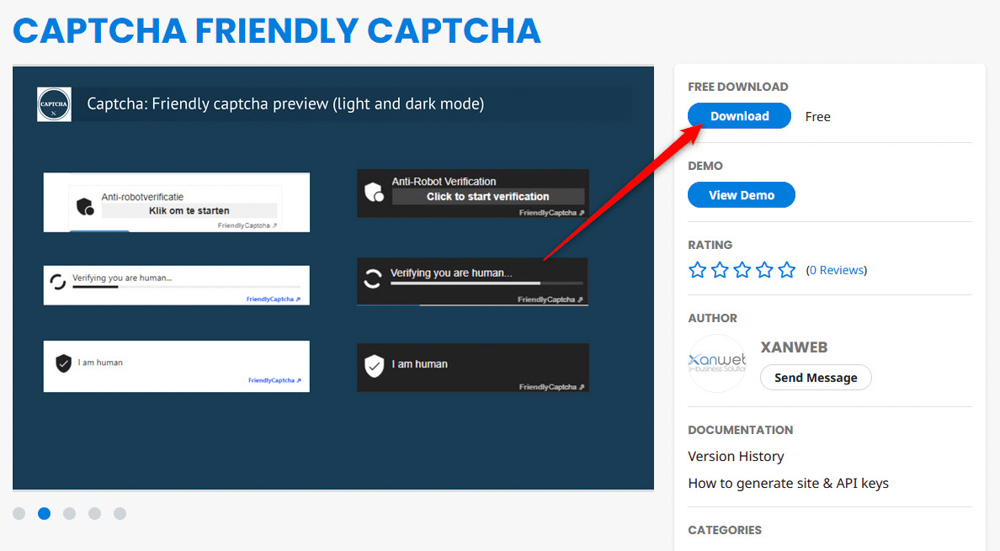
Task: Select the first rating star
Action: coord(698,270)
